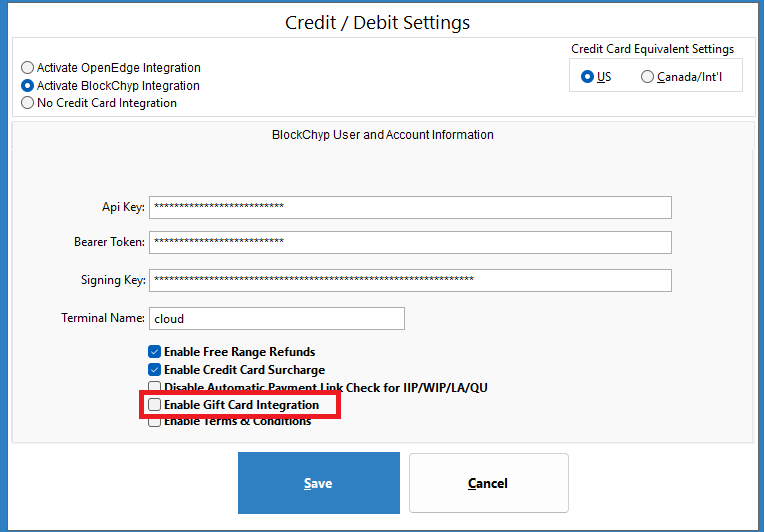Check Enable Terms & Conditions box

pyautogui.click(x=154, y=422)
